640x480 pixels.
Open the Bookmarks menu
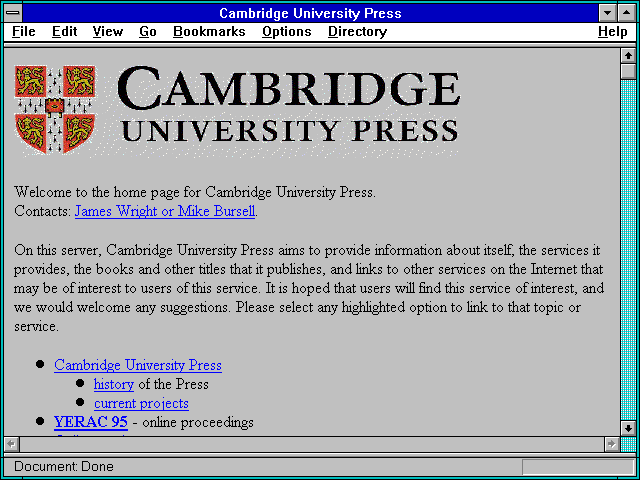click(x=209, y=32)
